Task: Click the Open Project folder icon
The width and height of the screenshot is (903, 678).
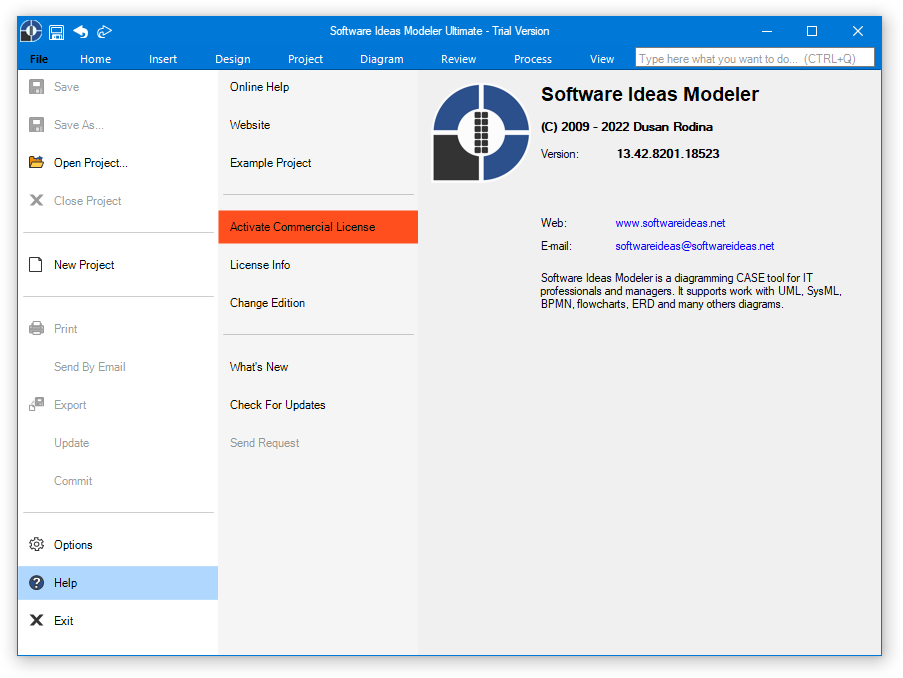Action: click(36, 162)
